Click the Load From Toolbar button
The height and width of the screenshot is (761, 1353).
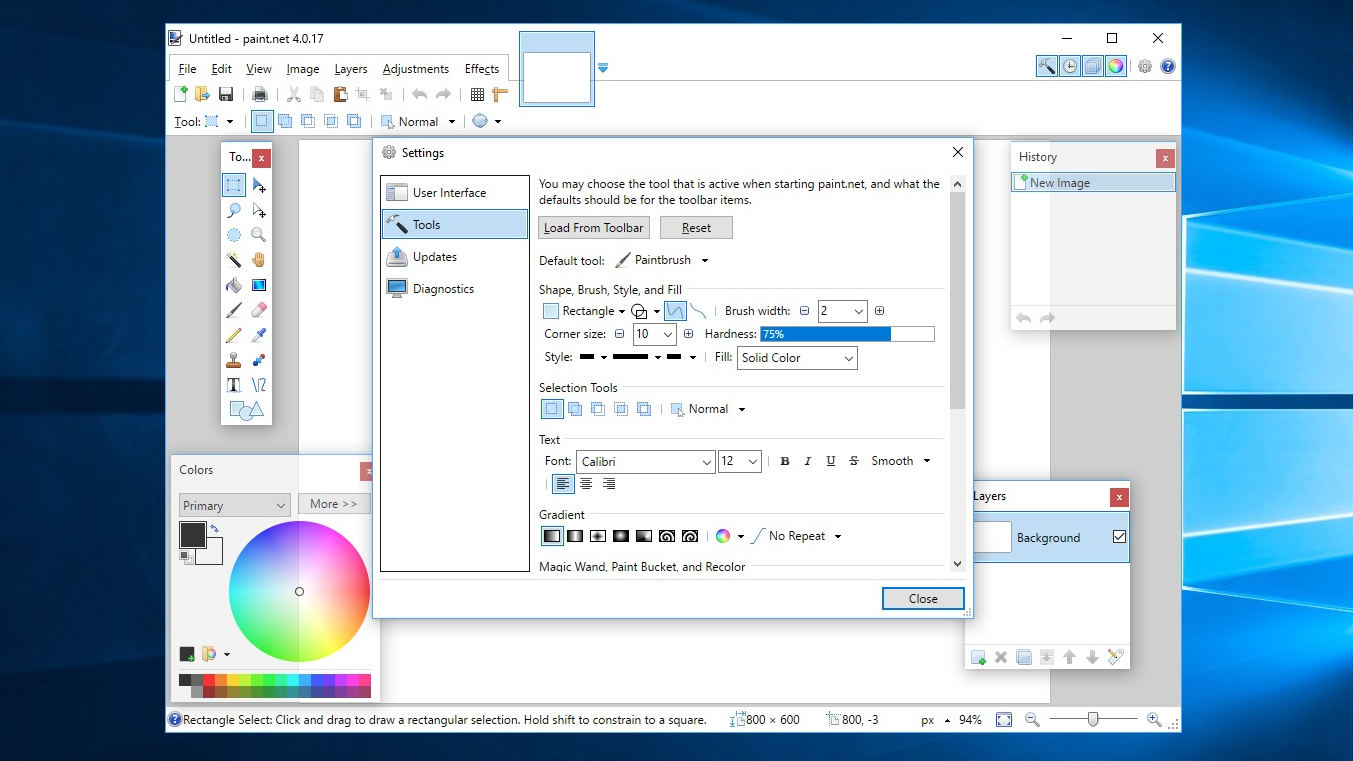point(594,228)
